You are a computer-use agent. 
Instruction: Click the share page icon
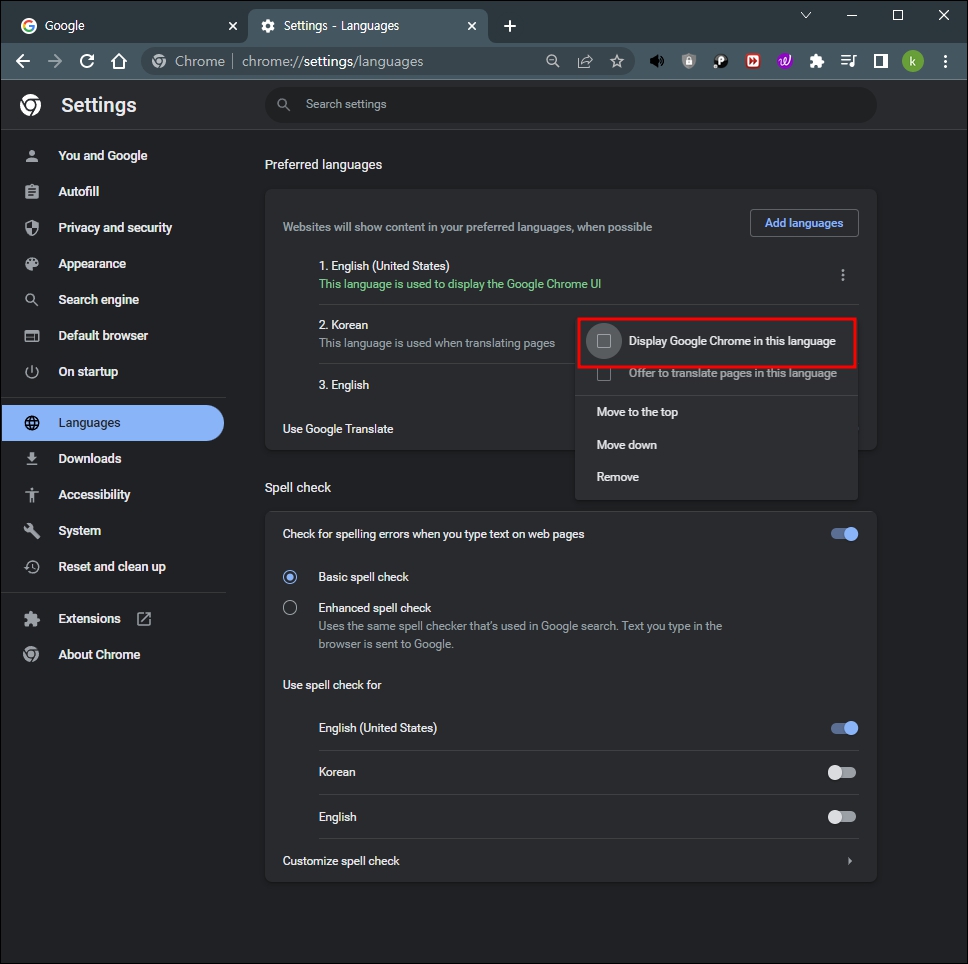coord(585,61)
